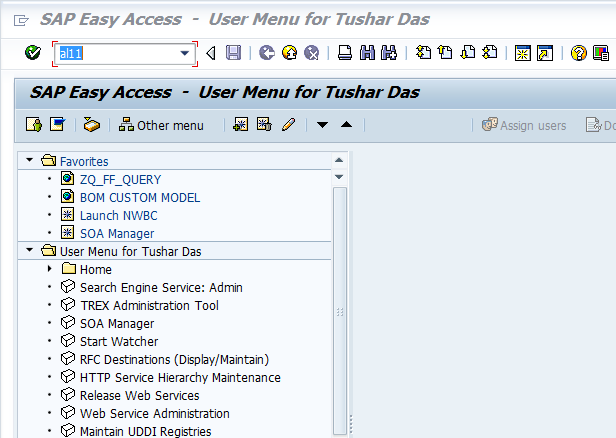Viewport: 616px width, 438px height.
Task: Click the Create New Session icon
Action: point(522,53)
